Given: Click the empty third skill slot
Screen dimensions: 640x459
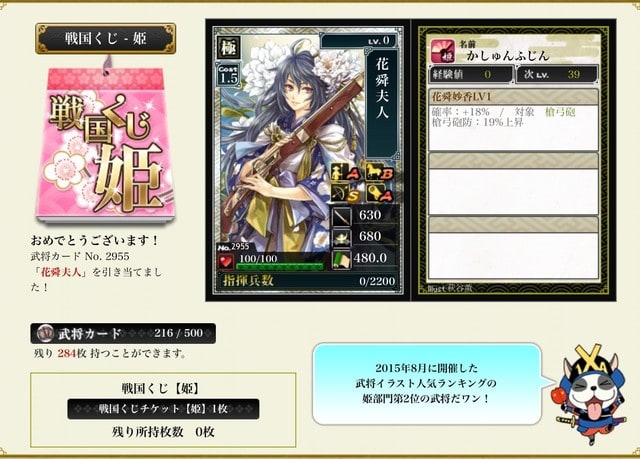Looking at the screenshot, I should (x=513, y=248).
